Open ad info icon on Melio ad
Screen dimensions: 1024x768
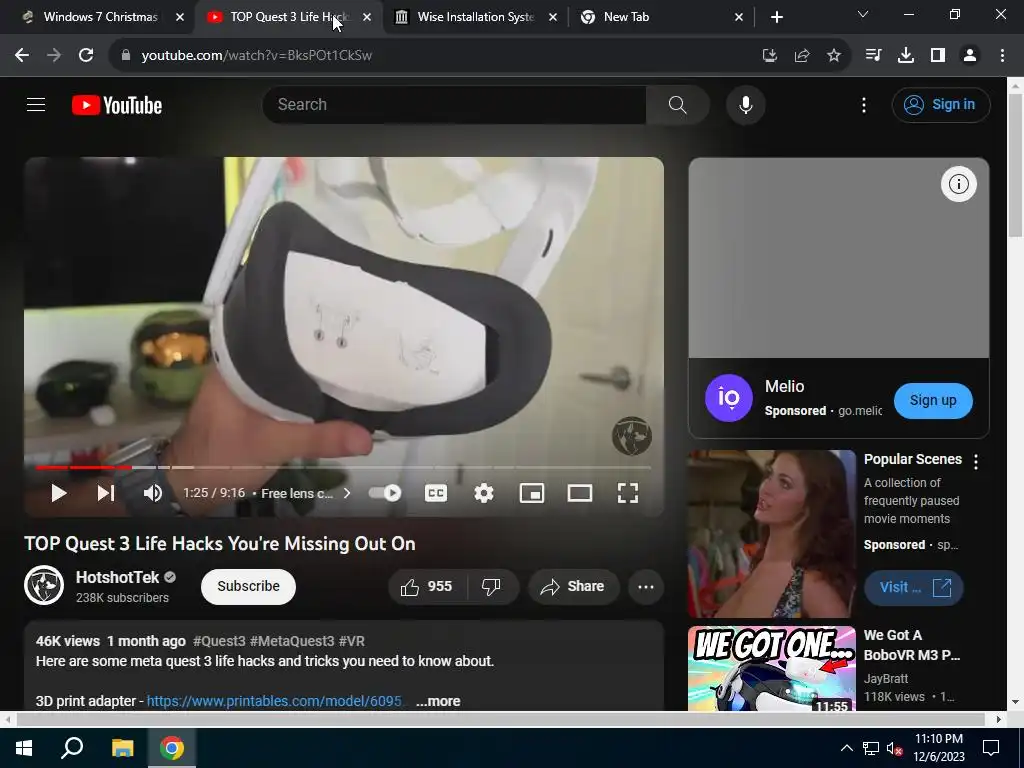[x=959, y=184]
